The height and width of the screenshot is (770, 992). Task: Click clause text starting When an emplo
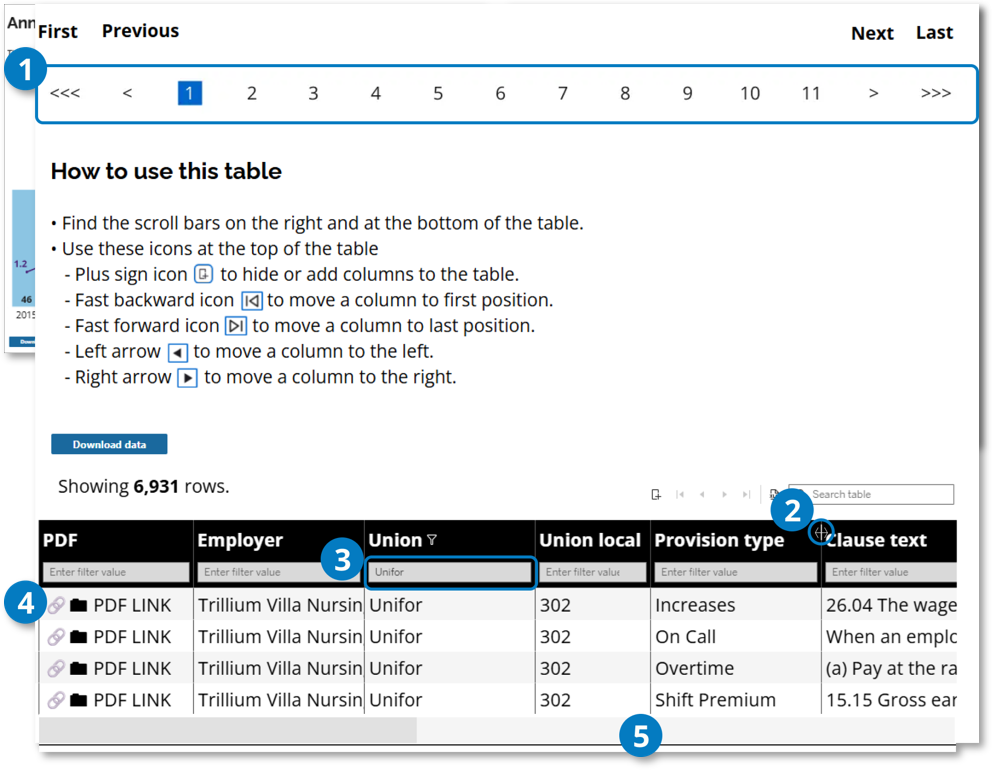tap(891, 636)
